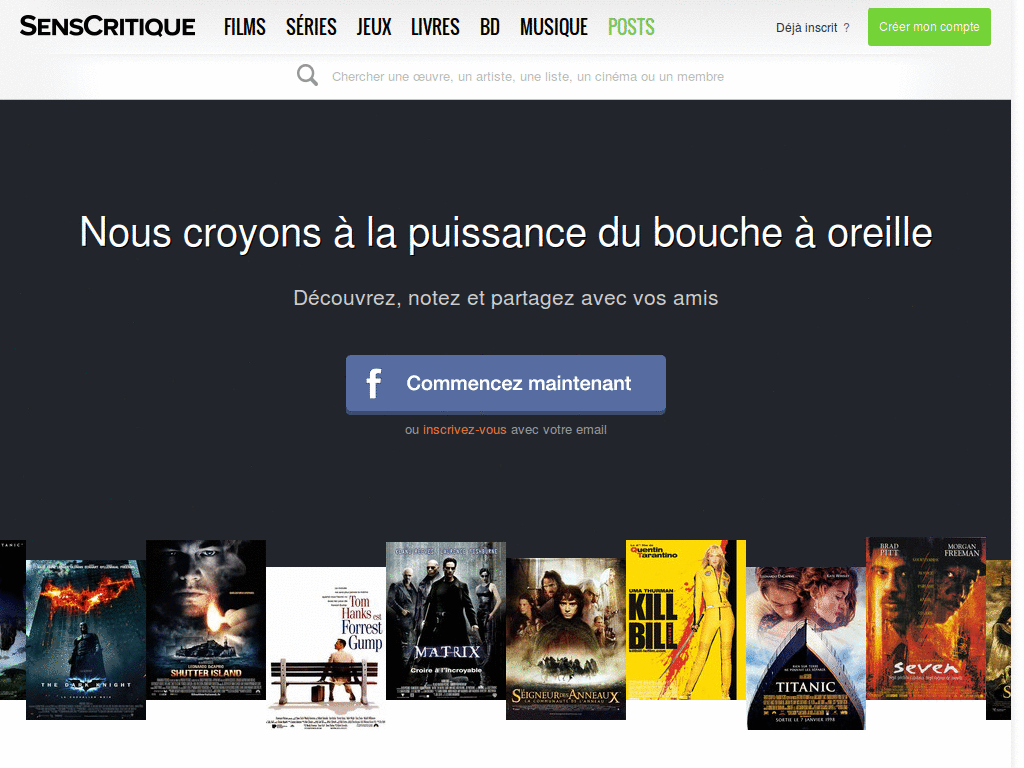This screenshot has width=1024, height=768.
Task: Select the Titanic poster
Action: coord(806,648)
